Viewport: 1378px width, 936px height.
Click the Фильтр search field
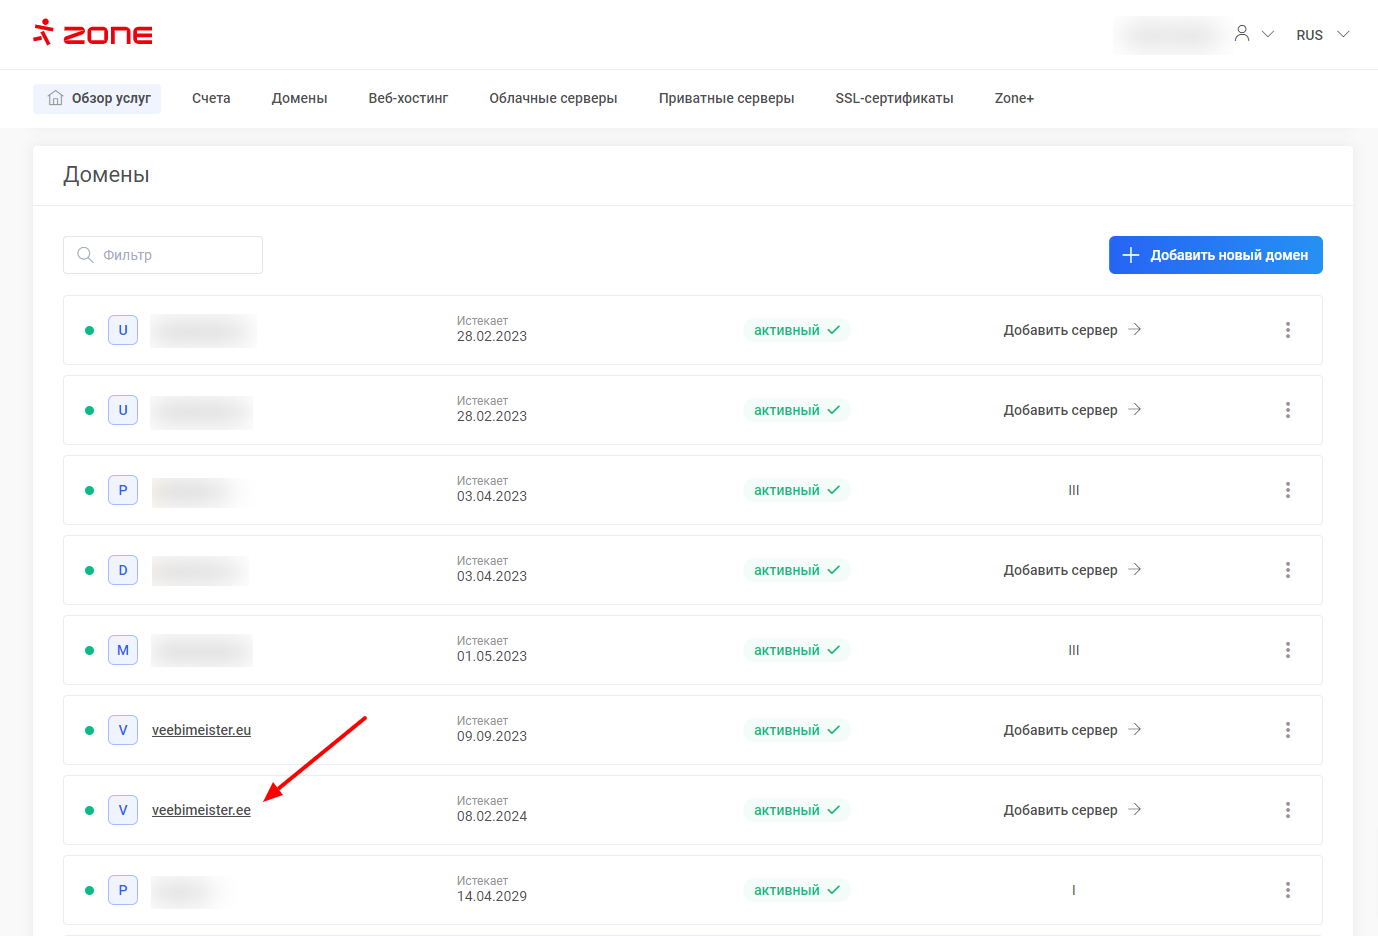pos(163,255)
